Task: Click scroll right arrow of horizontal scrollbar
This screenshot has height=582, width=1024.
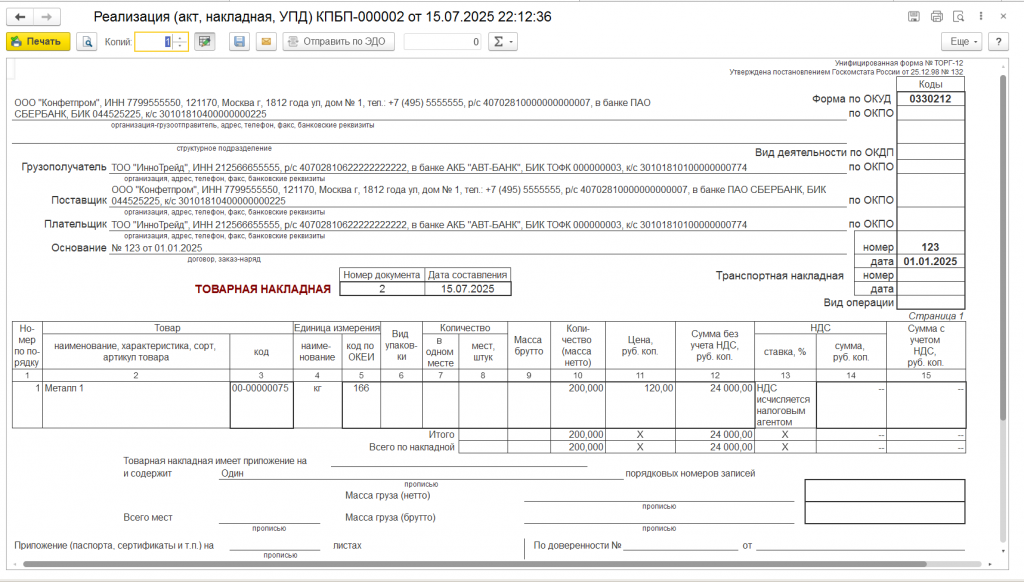Action: [990, 564]
